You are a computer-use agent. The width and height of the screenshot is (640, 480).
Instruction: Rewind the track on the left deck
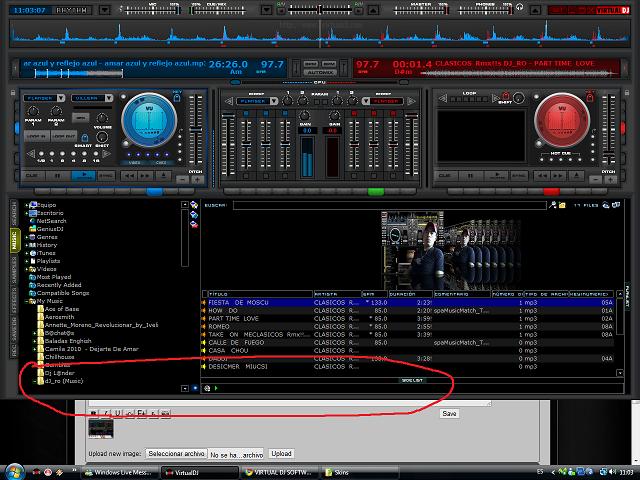[130, 176]
